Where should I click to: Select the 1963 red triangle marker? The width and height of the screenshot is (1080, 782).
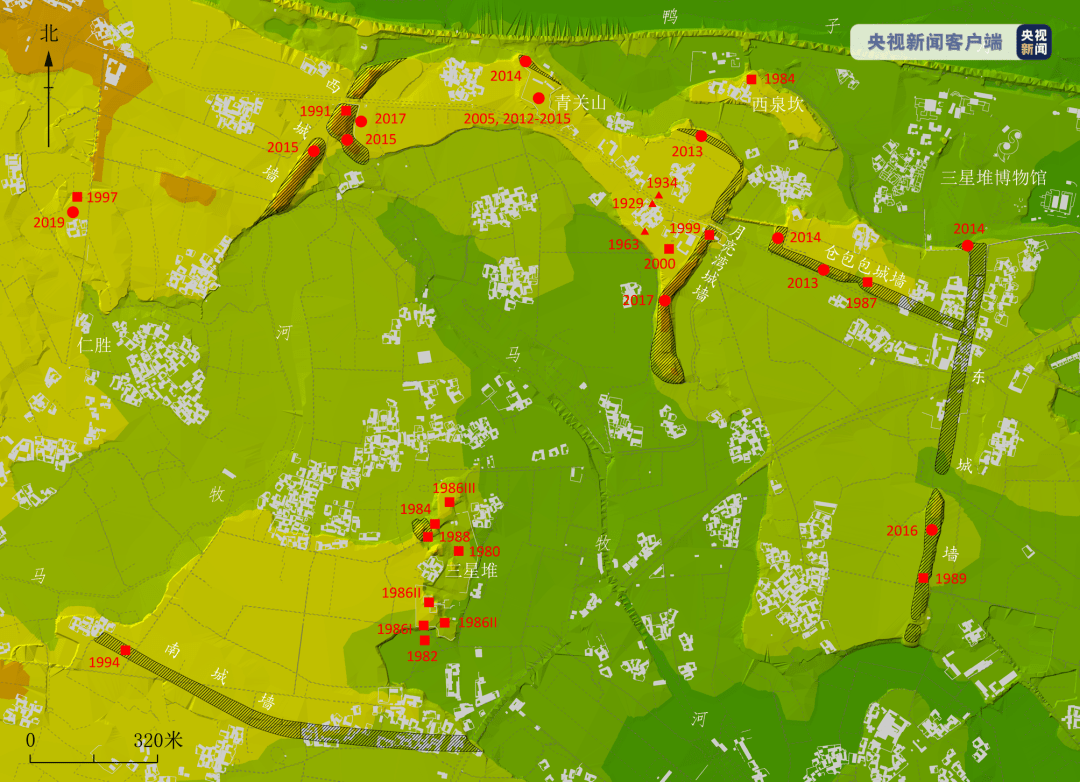tap(645, 232)
